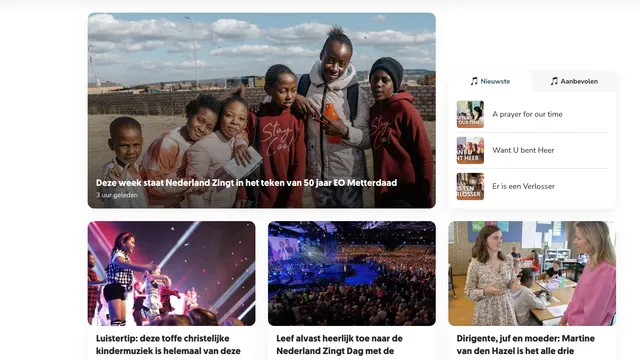Select song title 'A prayer for our time'

pos(527,114)
